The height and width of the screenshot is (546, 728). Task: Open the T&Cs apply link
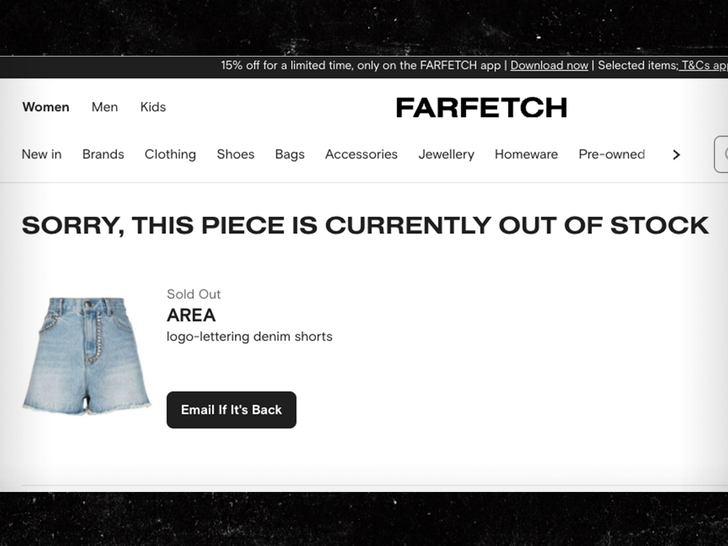click(704, 66)
